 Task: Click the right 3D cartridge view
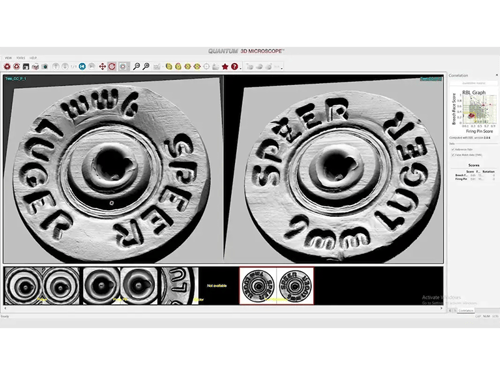[x=334, y=169]
